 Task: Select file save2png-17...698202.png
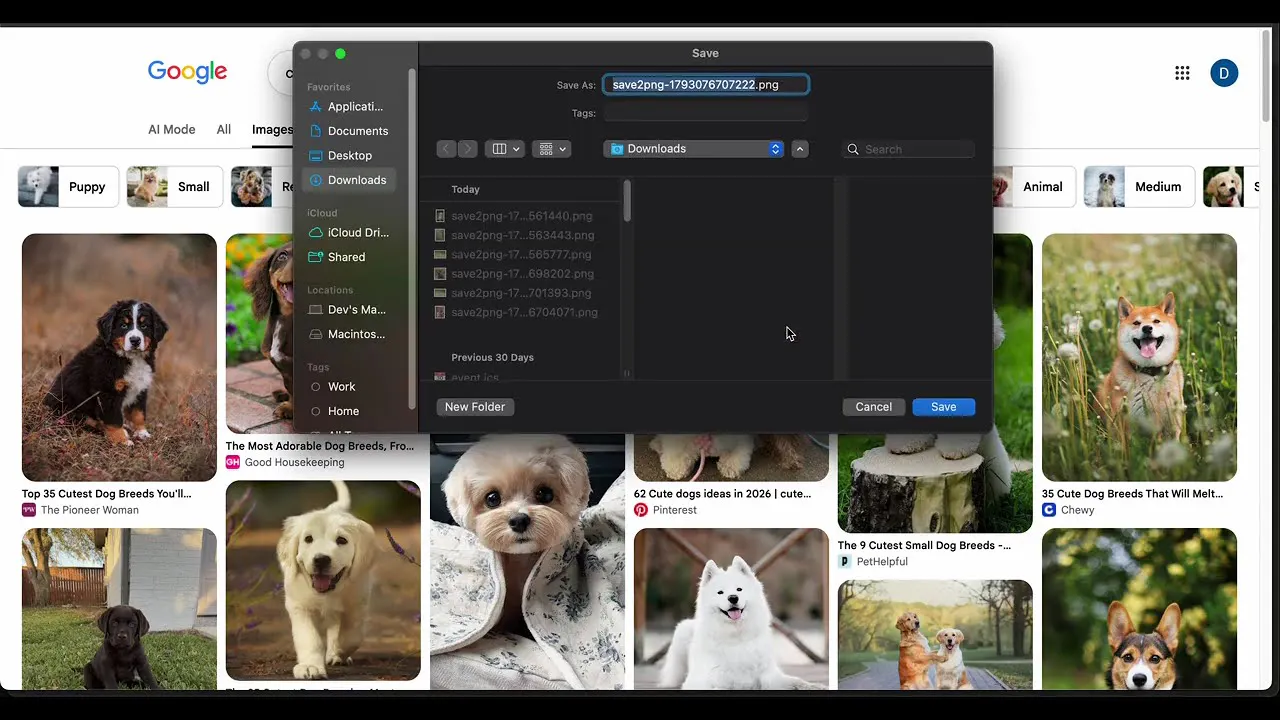click(522, 274)
